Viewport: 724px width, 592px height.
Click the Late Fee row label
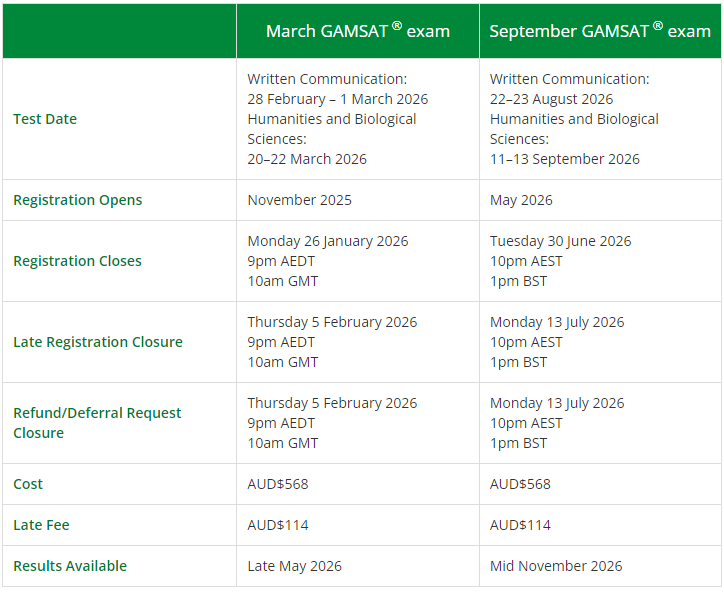41,525
